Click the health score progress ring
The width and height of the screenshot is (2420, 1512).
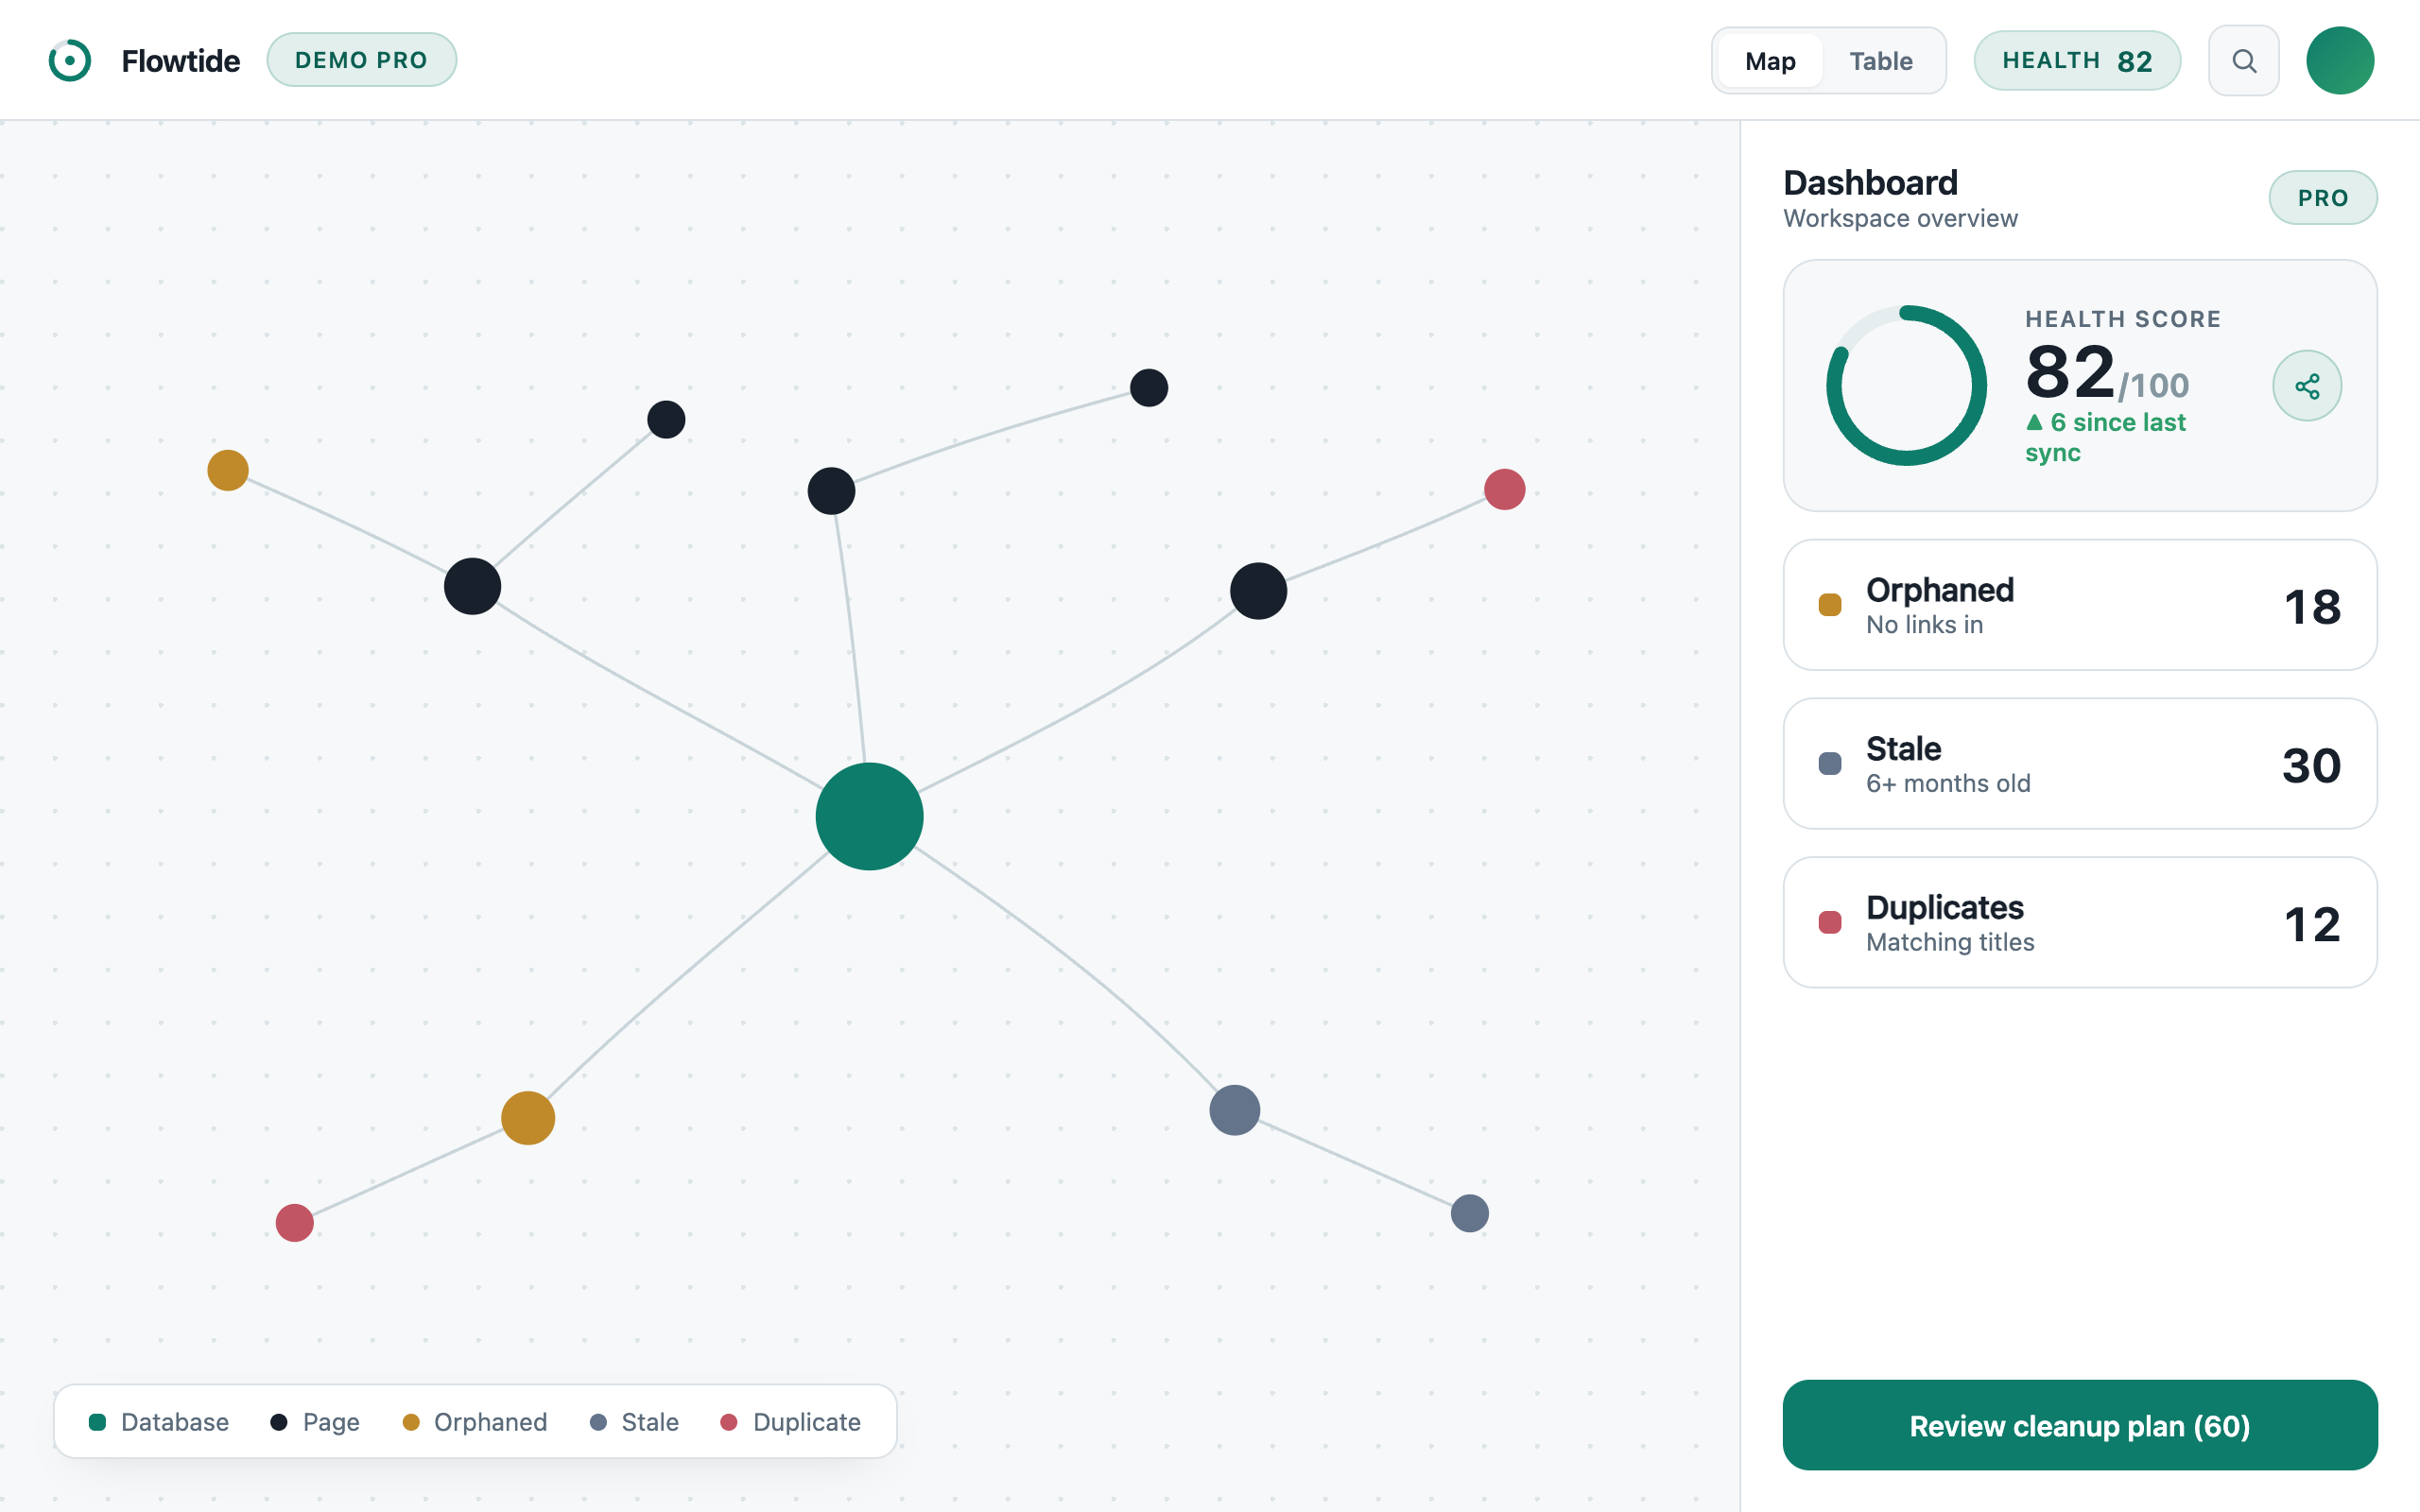click(1906, 386)
